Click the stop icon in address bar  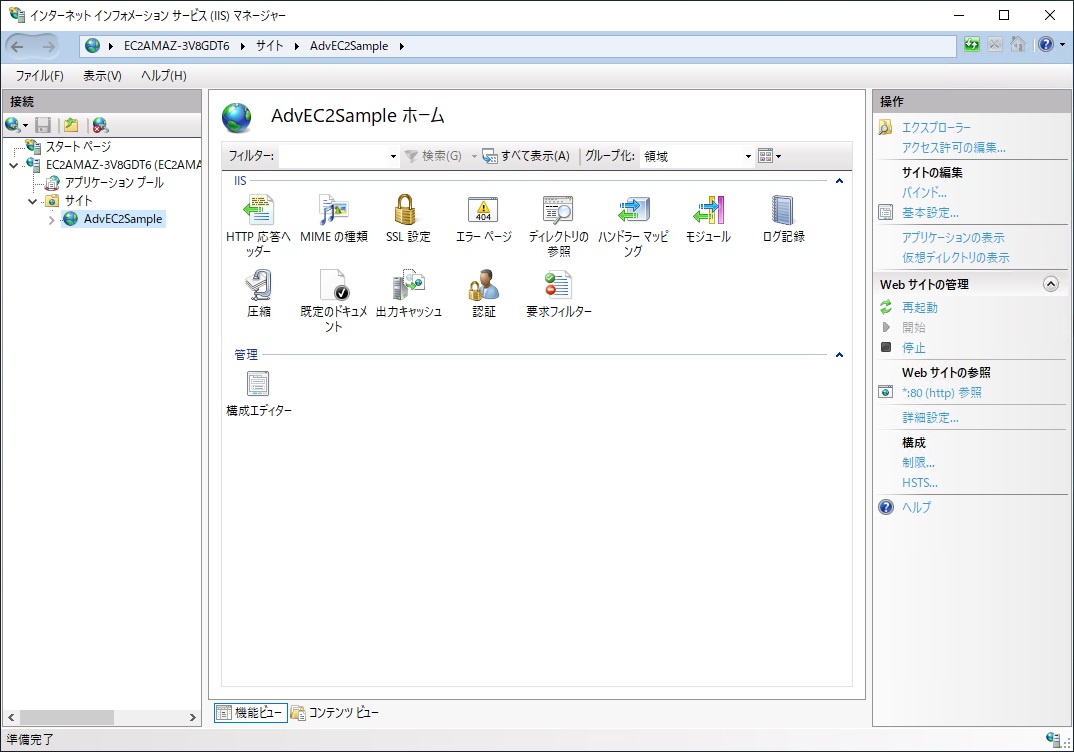coord(995,45)
